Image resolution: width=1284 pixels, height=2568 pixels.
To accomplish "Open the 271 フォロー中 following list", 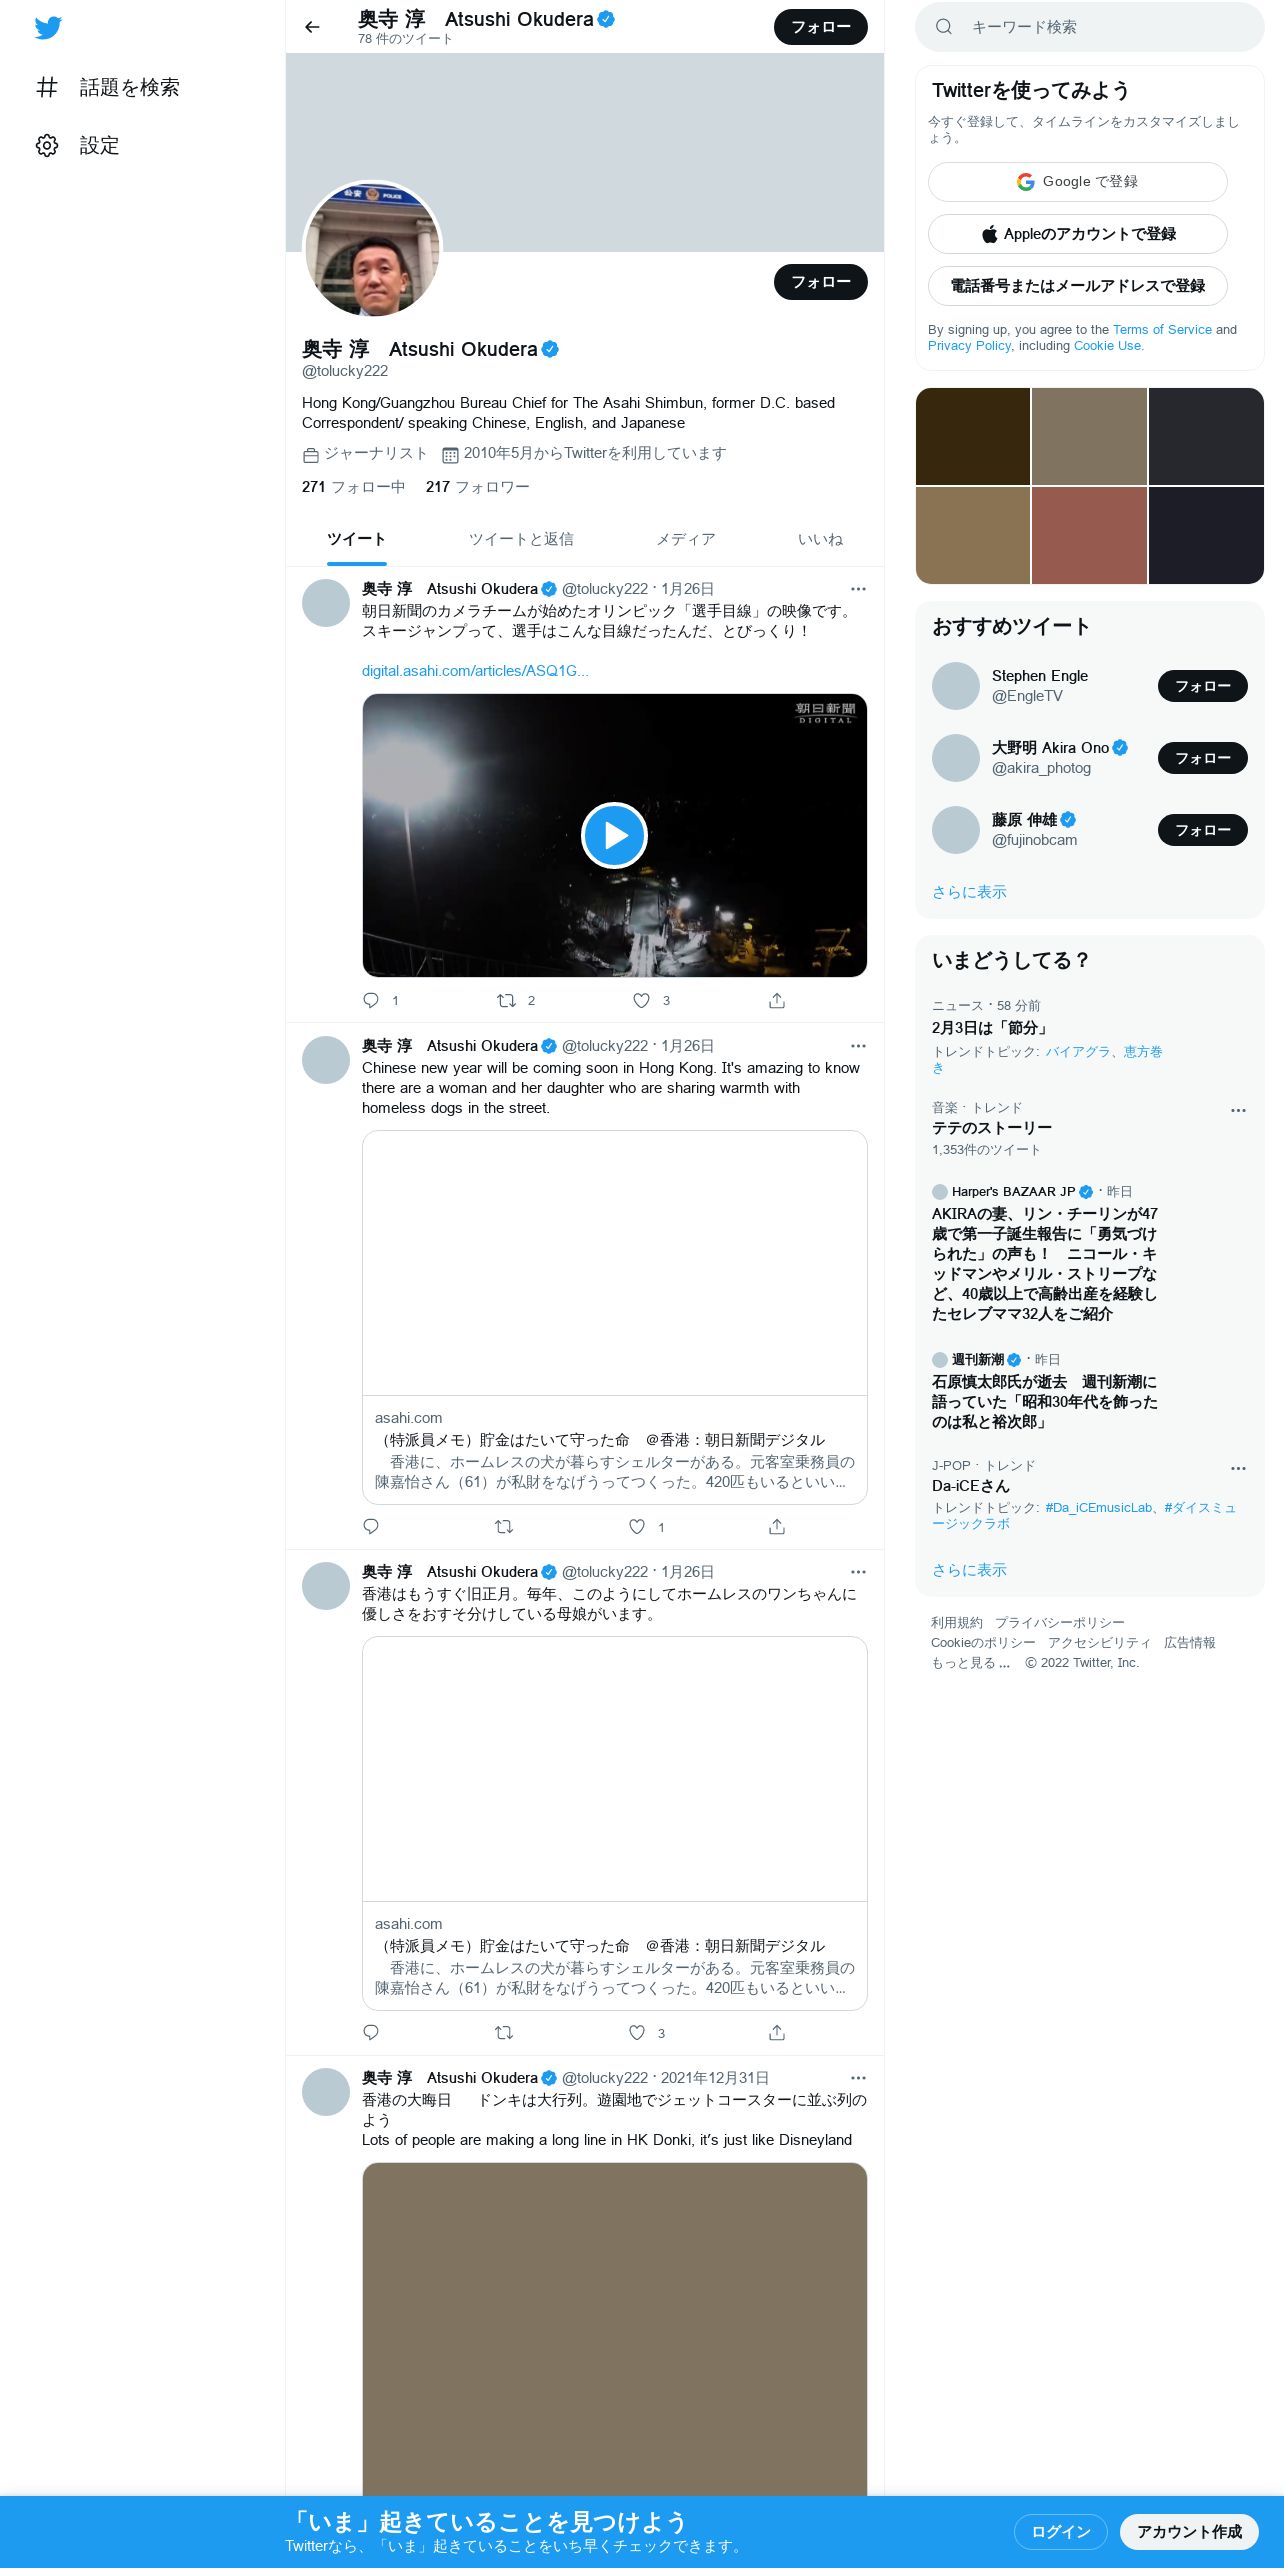I will 353,487.
